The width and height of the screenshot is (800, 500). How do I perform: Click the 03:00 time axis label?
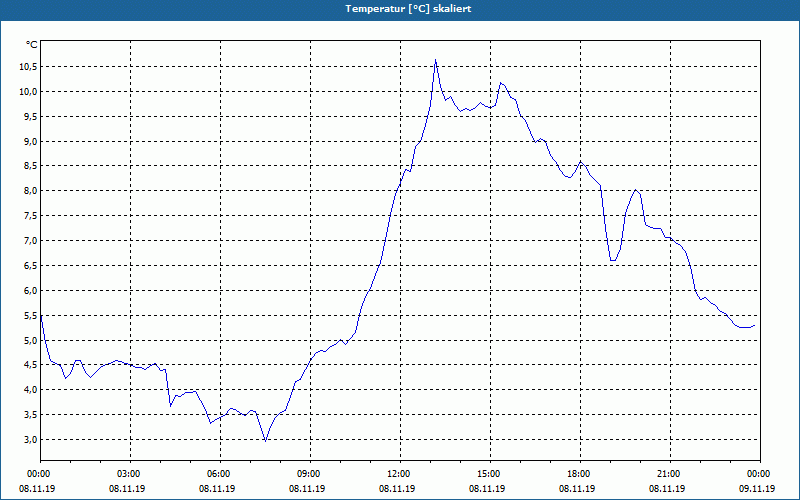130,474
